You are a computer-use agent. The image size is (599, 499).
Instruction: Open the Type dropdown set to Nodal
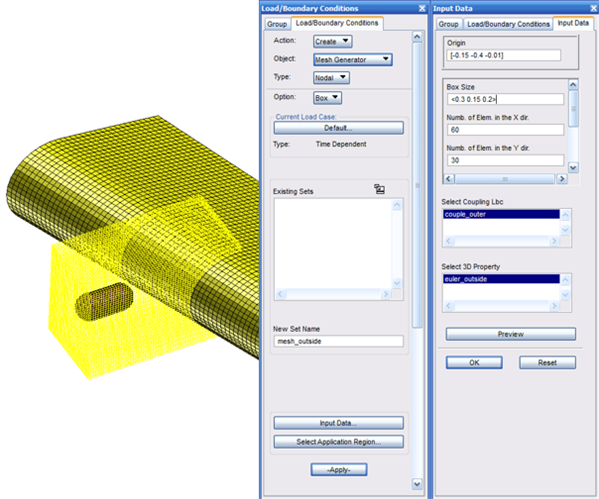pyautogui.click(x=331, y=78)
